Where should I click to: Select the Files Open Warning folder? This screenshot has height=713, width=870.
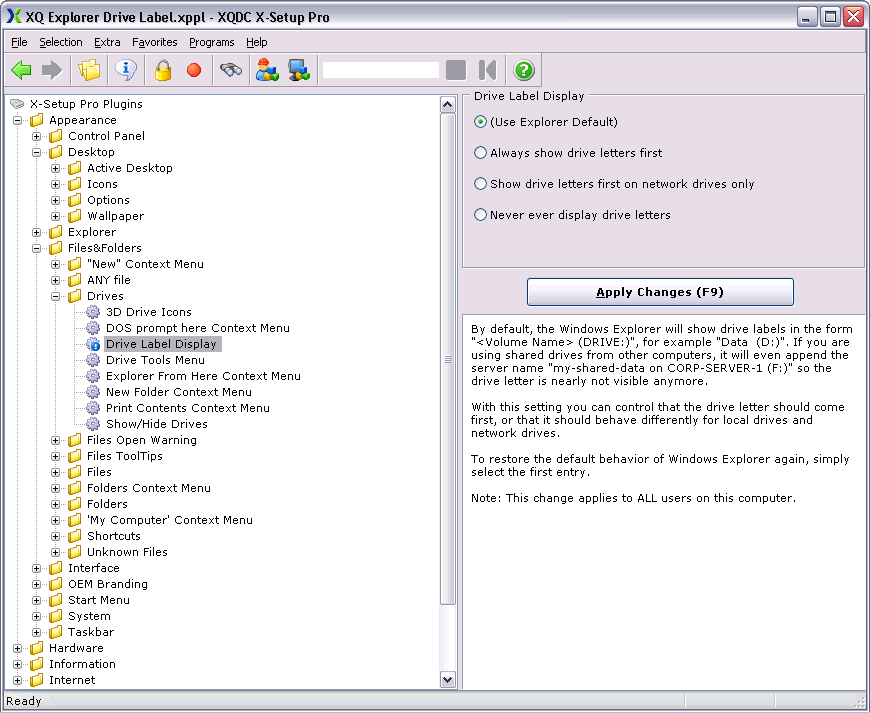pyautogui.click(x=141, y=440)
